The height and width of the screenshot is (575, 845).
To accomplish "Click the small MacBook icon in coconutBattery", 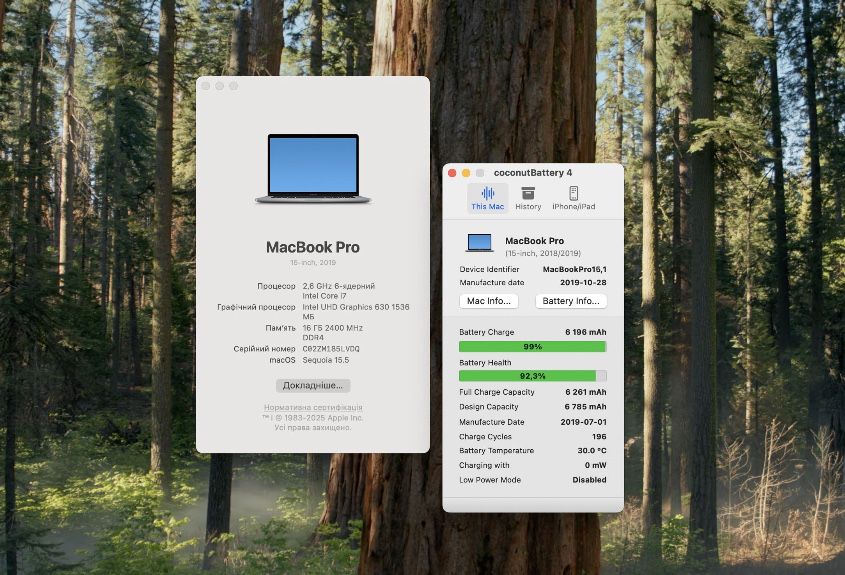I will (x=479, y=243).
